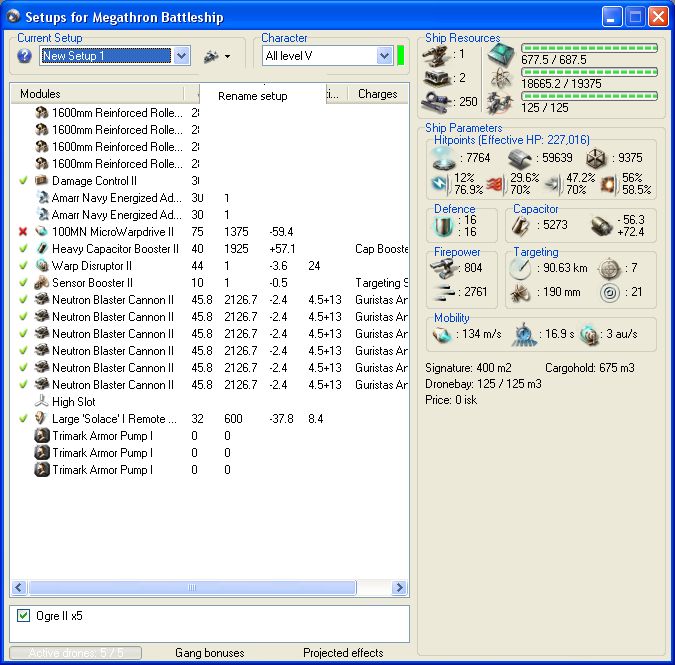Click the empty High Slot icon
675x665 pixels.
point(42,402)
